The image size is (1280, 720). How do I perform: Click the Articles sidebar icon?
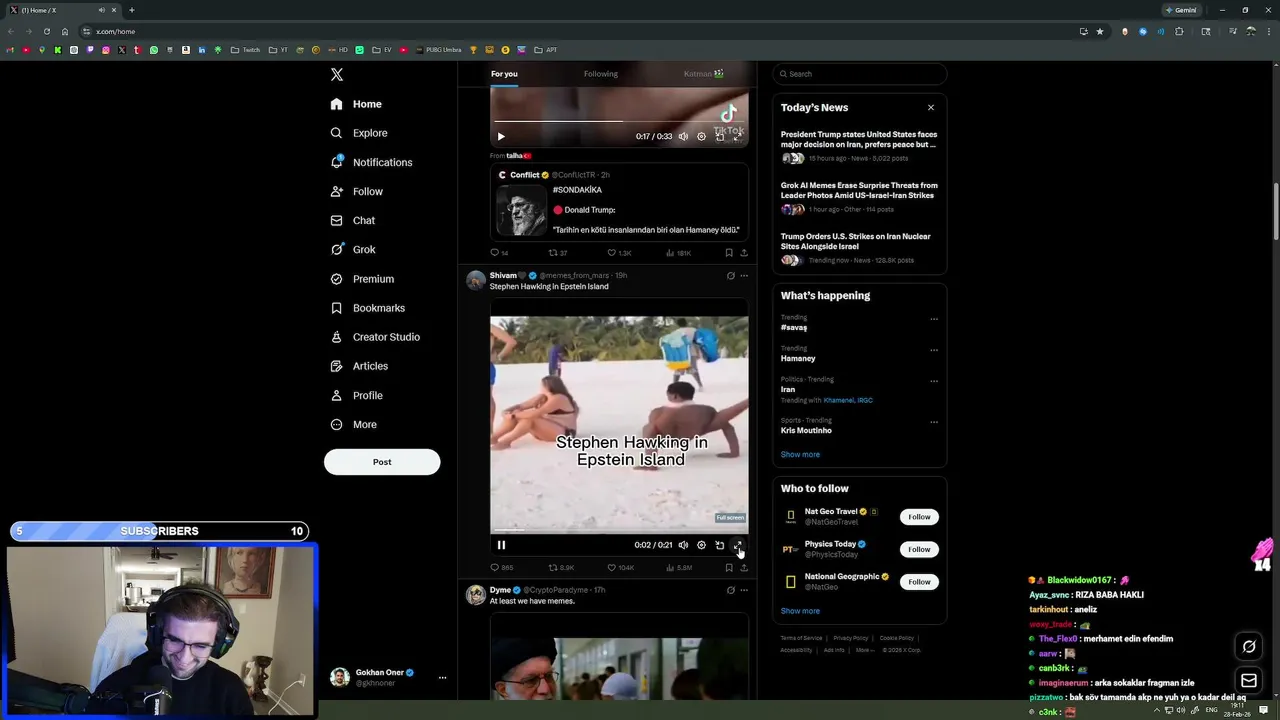pyautogui.click(x=337, y=366)
